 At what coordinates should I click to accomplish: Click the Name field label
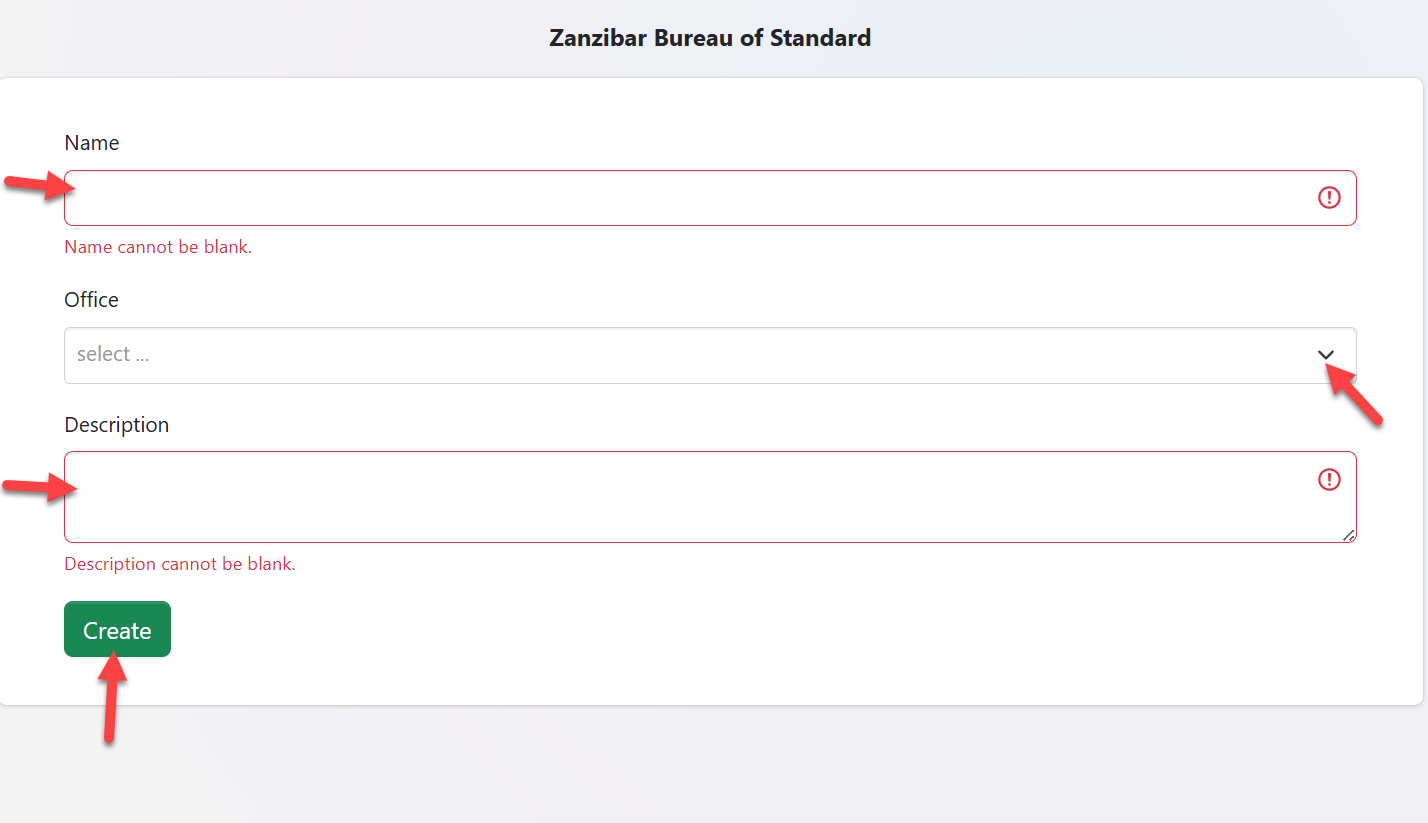point(92,143)
